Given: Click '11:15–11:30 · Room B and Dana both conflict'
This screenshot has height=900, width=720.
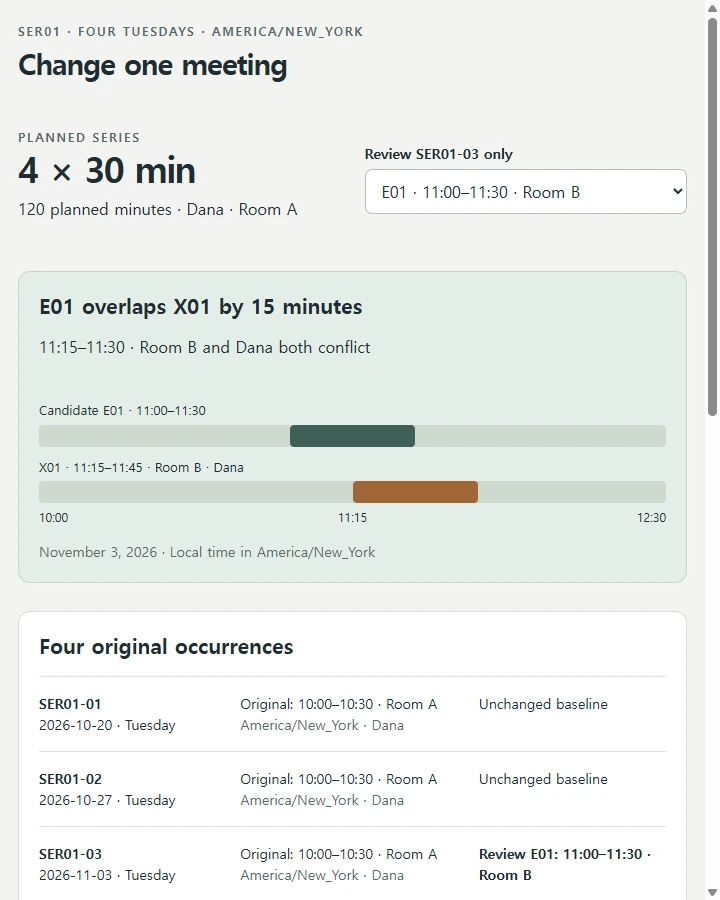Looking at the screenshot, I should click(204, 347).
